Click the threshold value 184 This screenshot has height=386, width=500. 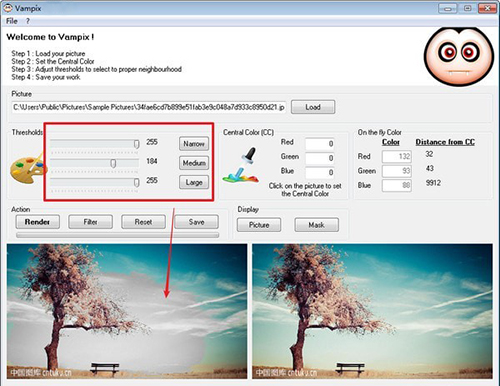(152, 161)
